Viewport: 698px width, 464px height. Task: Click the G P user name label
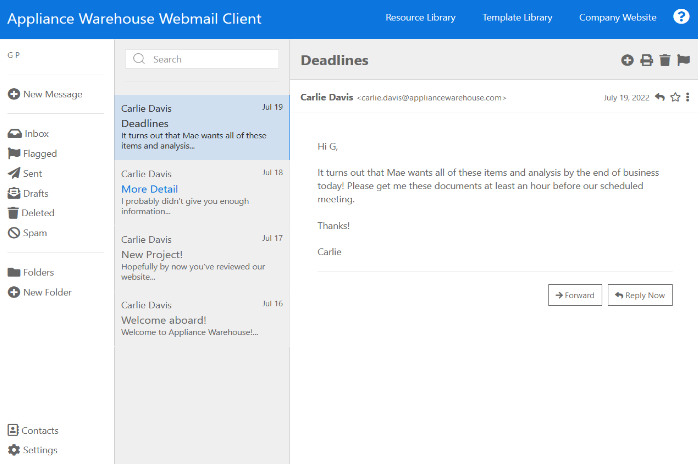click(x=13, y=55)
